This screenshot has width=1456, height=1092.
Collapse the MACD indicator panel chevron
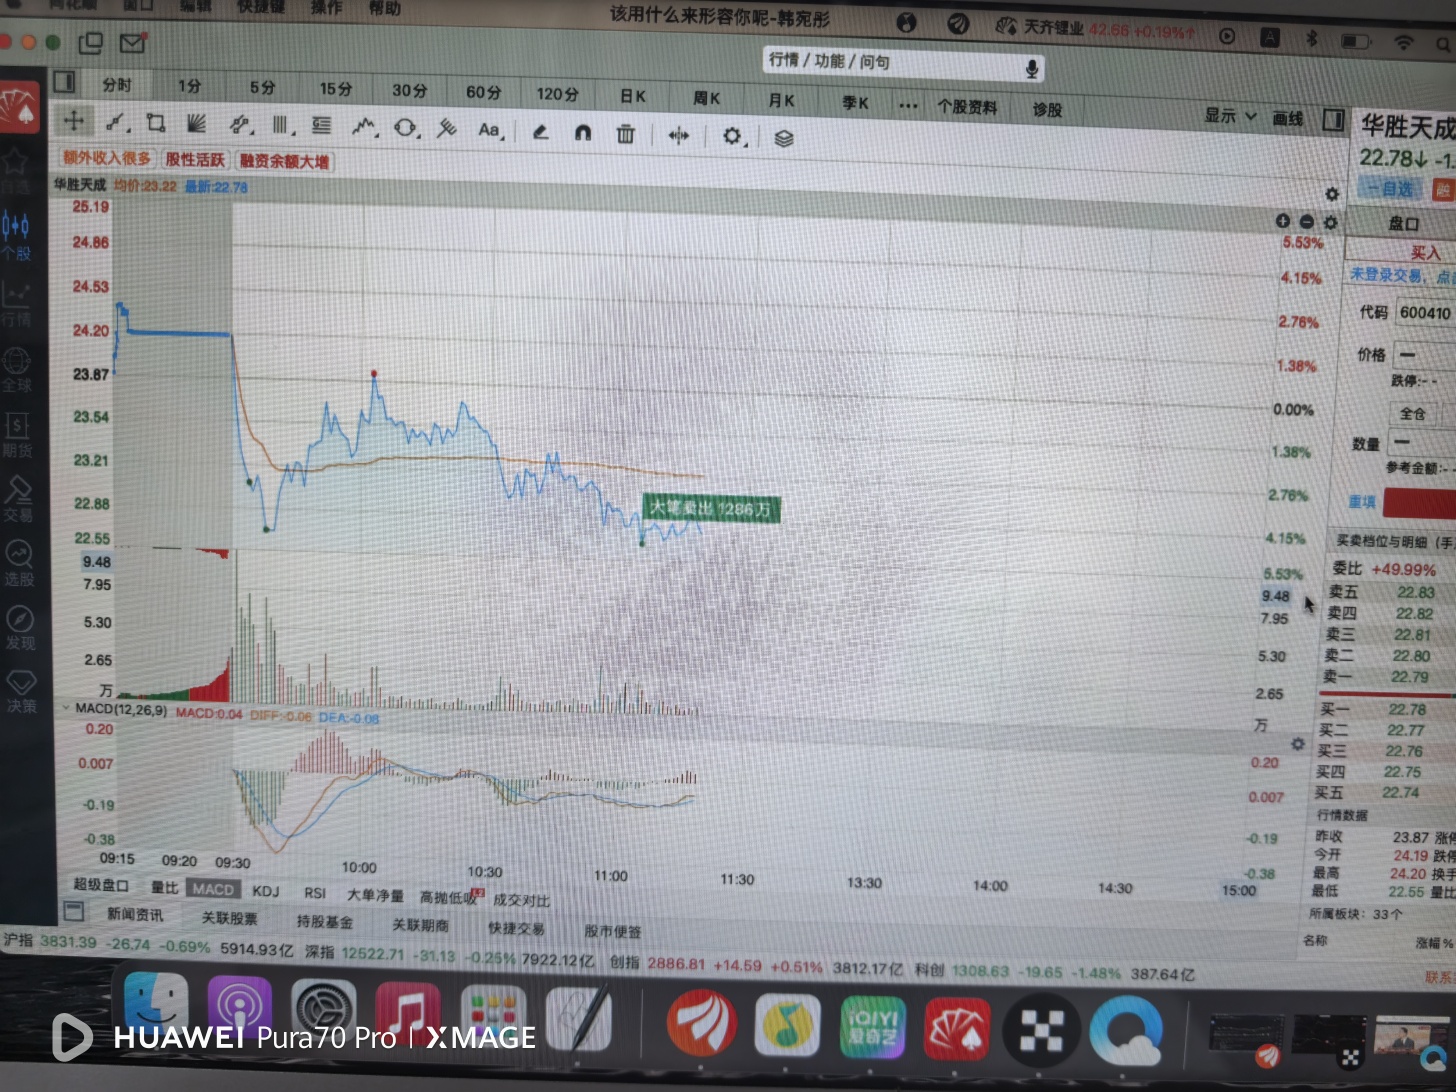pos(67,707)
